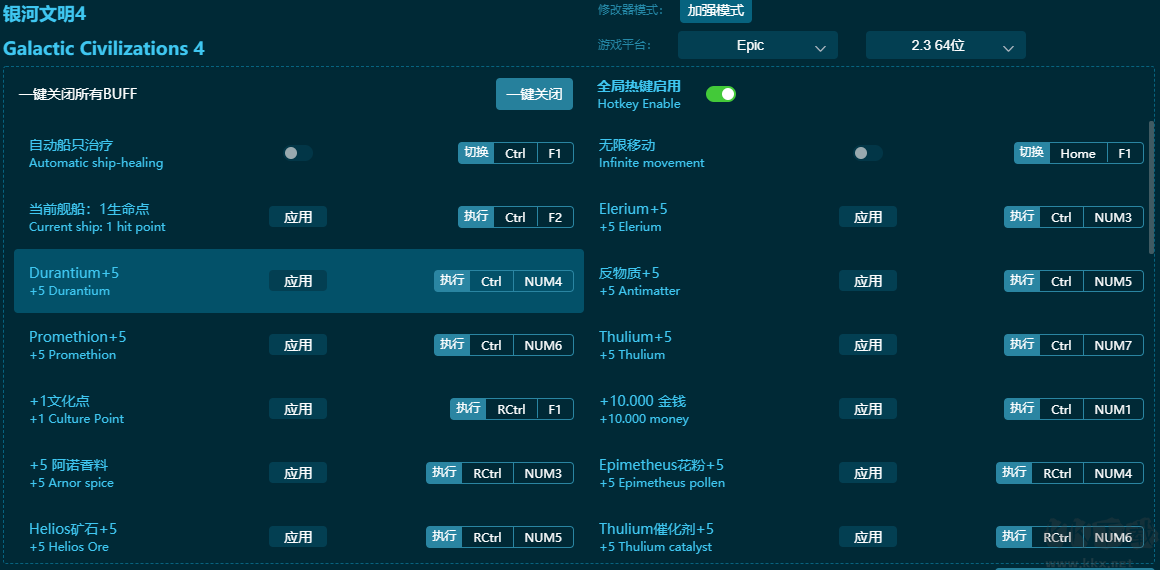Enable Automatic ship-healing toggle
The height and width of the screenshot is (570, 1160).
[x=298, y=153]
